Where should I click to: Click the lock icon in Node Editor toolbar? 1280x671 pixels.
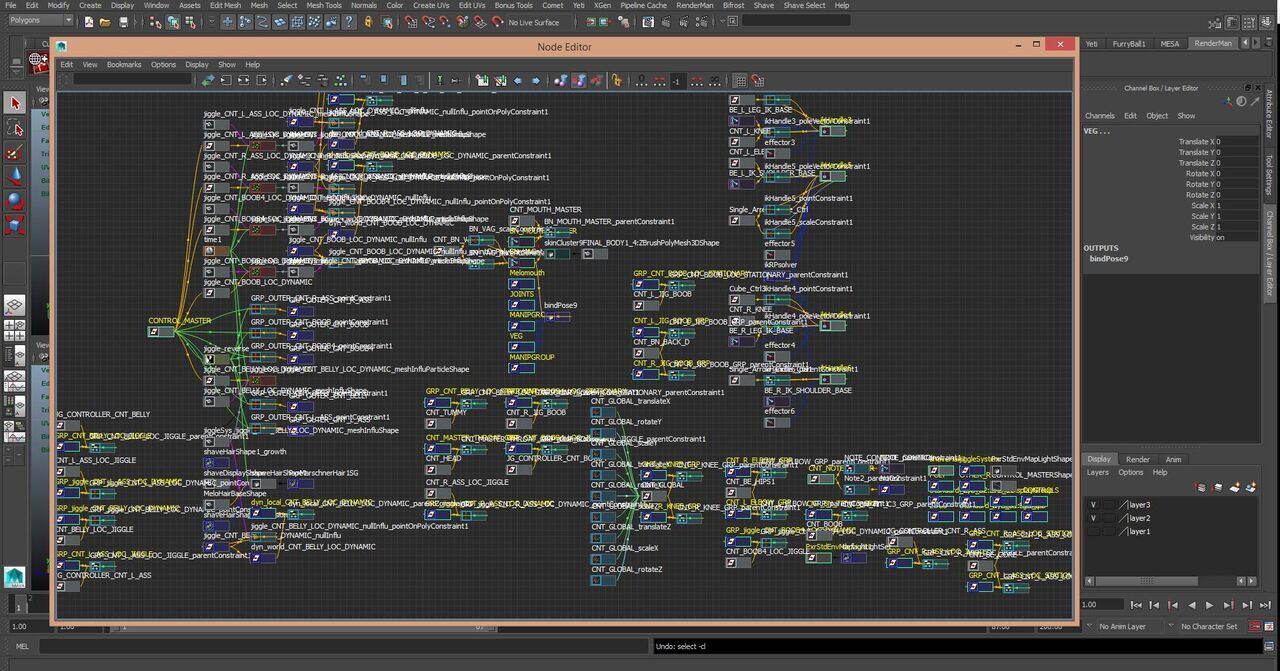click(616, 80)
